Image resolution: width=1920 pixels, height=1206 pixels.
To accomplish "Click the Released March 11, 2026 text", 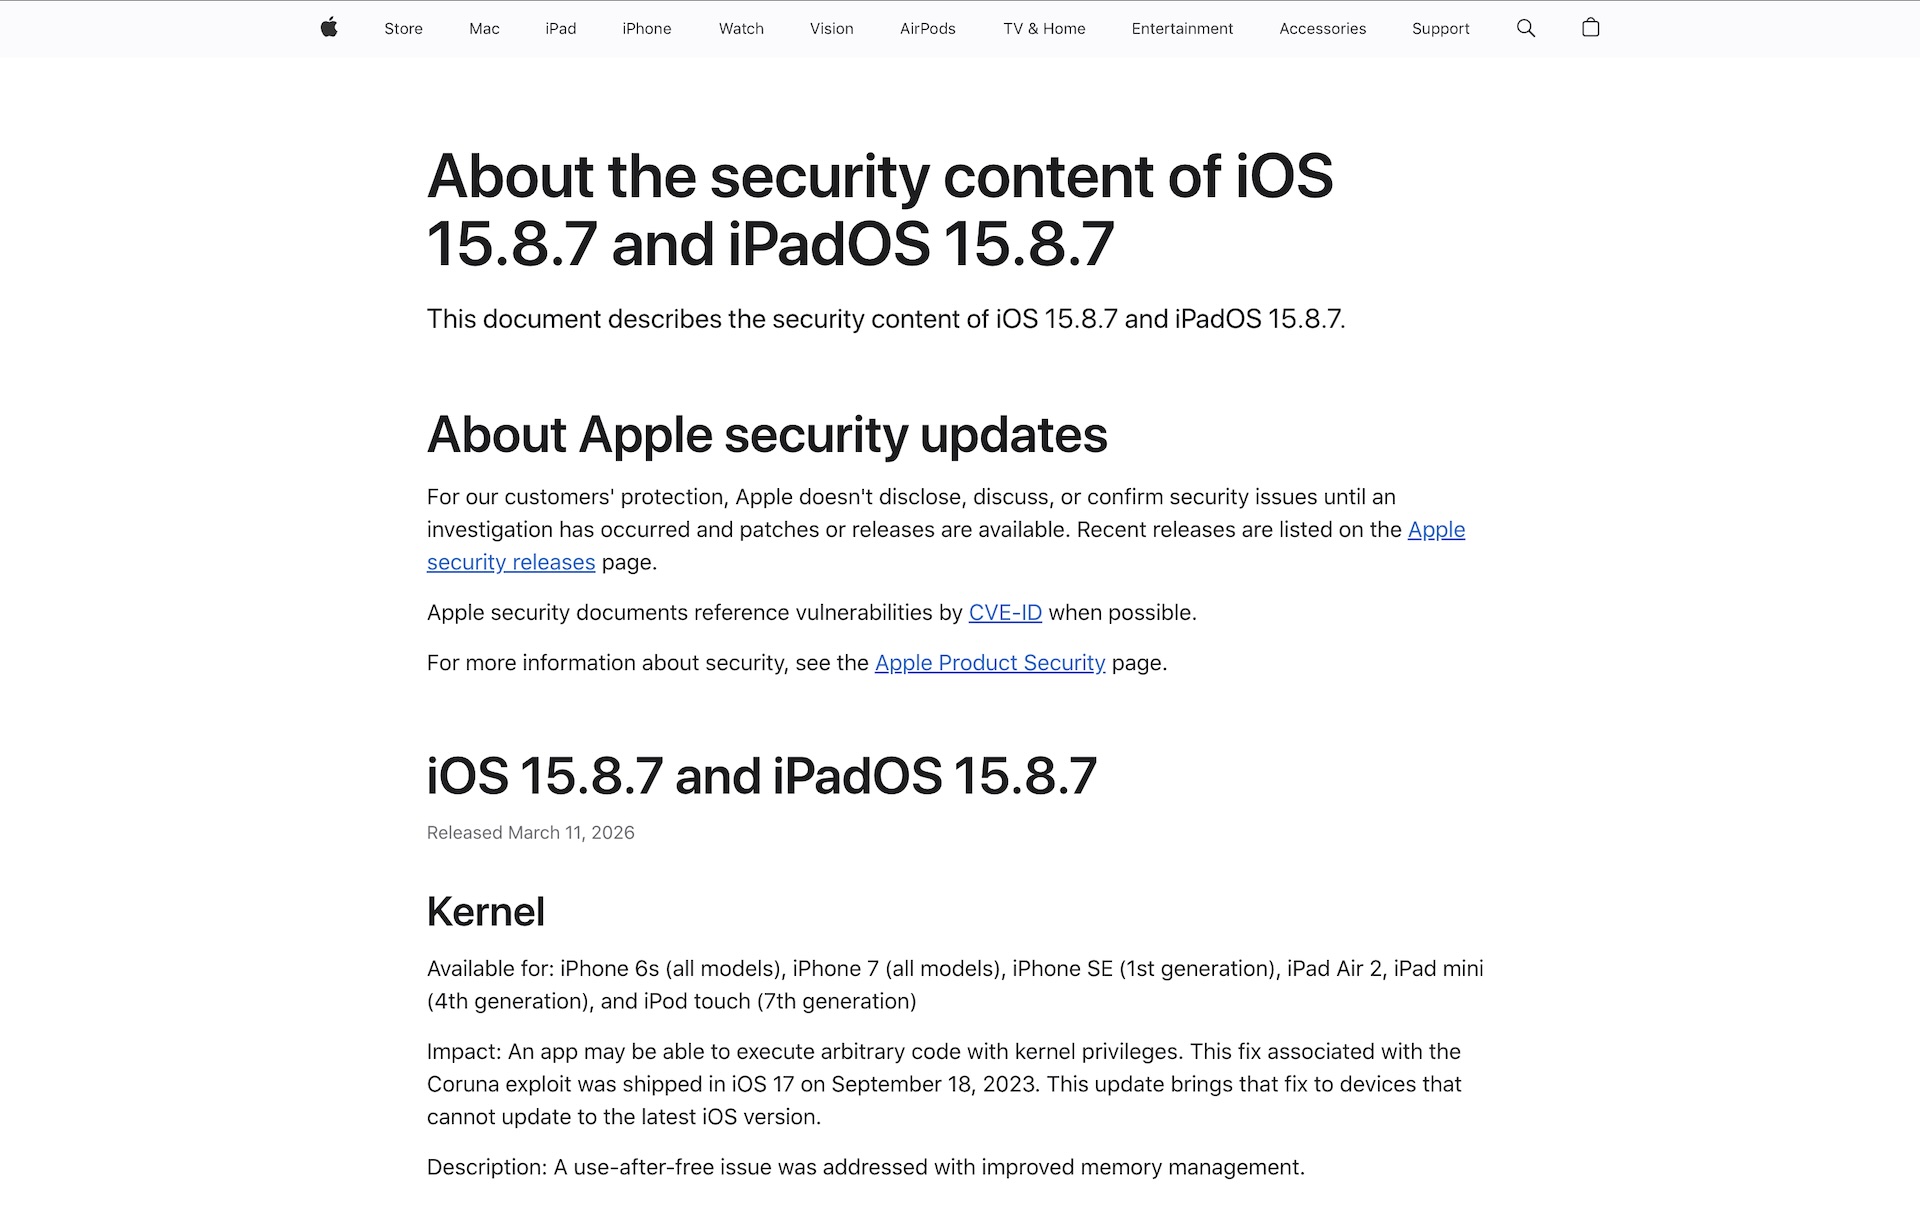I will pyautogui.click(x=530, y=832).
